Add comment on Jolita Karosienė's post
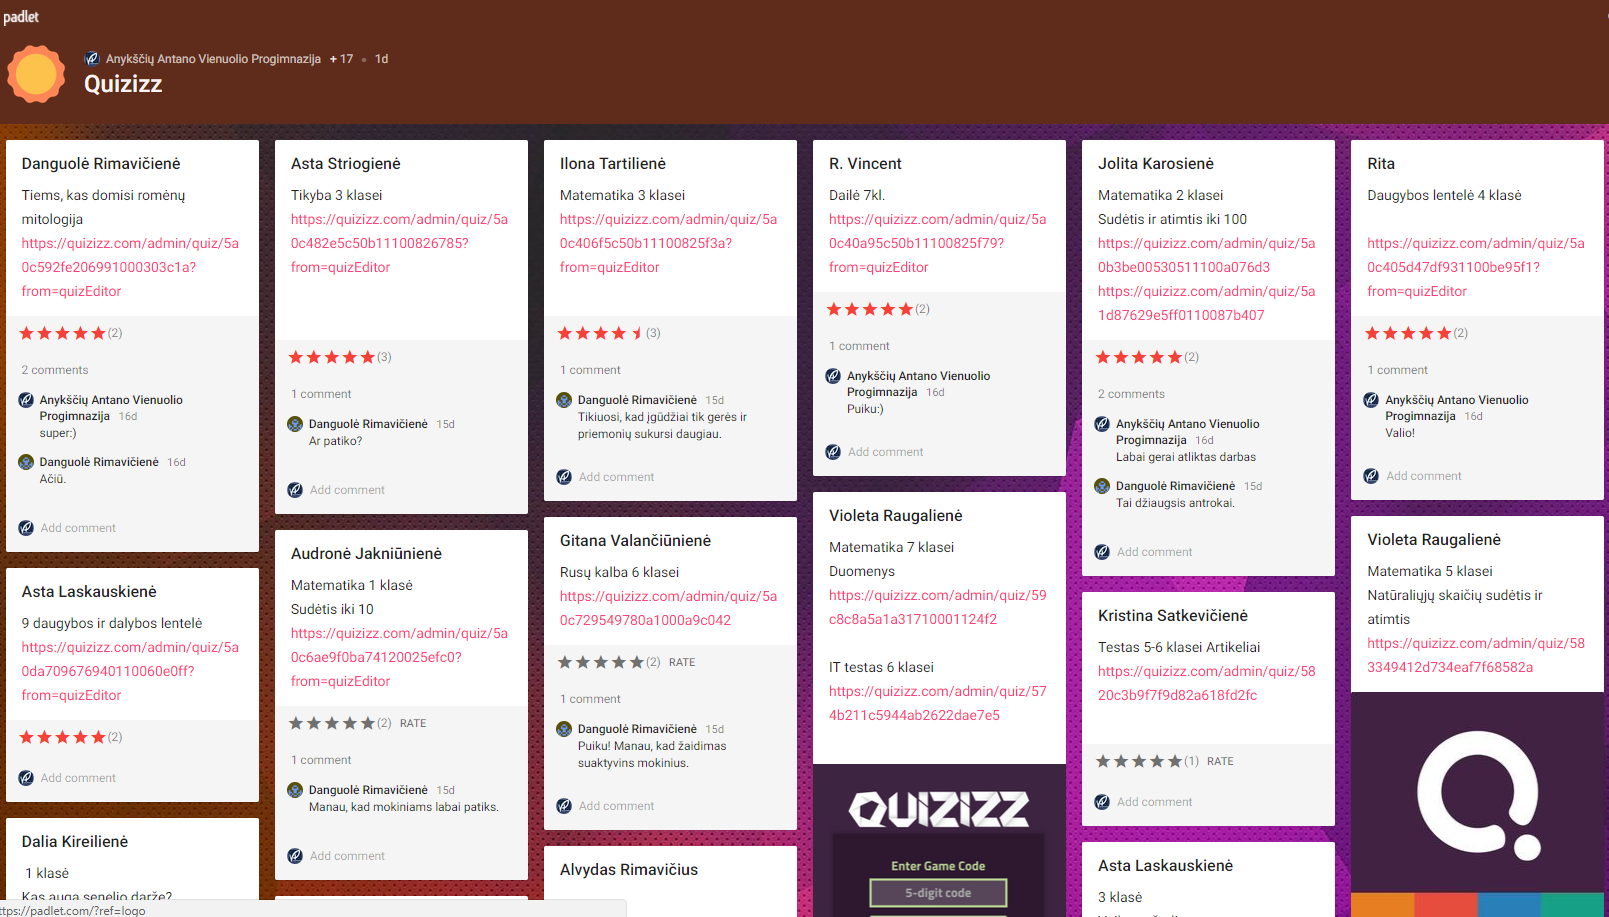 pos(1154,552)
